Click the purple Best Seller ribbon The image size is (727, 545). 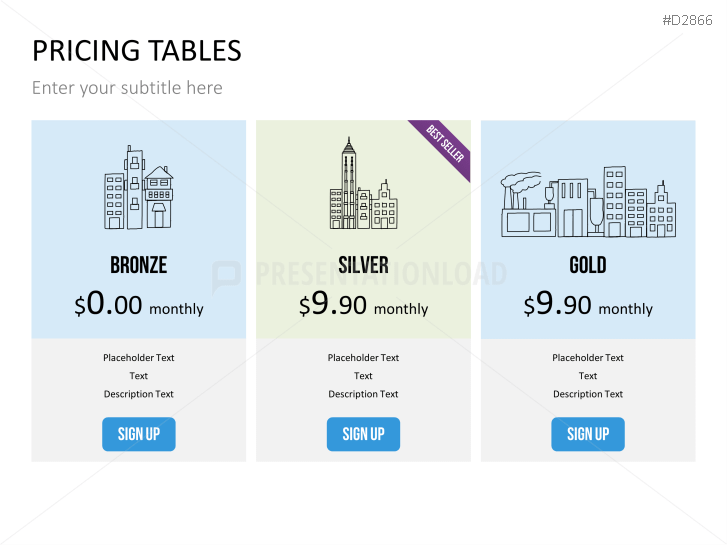446,146
